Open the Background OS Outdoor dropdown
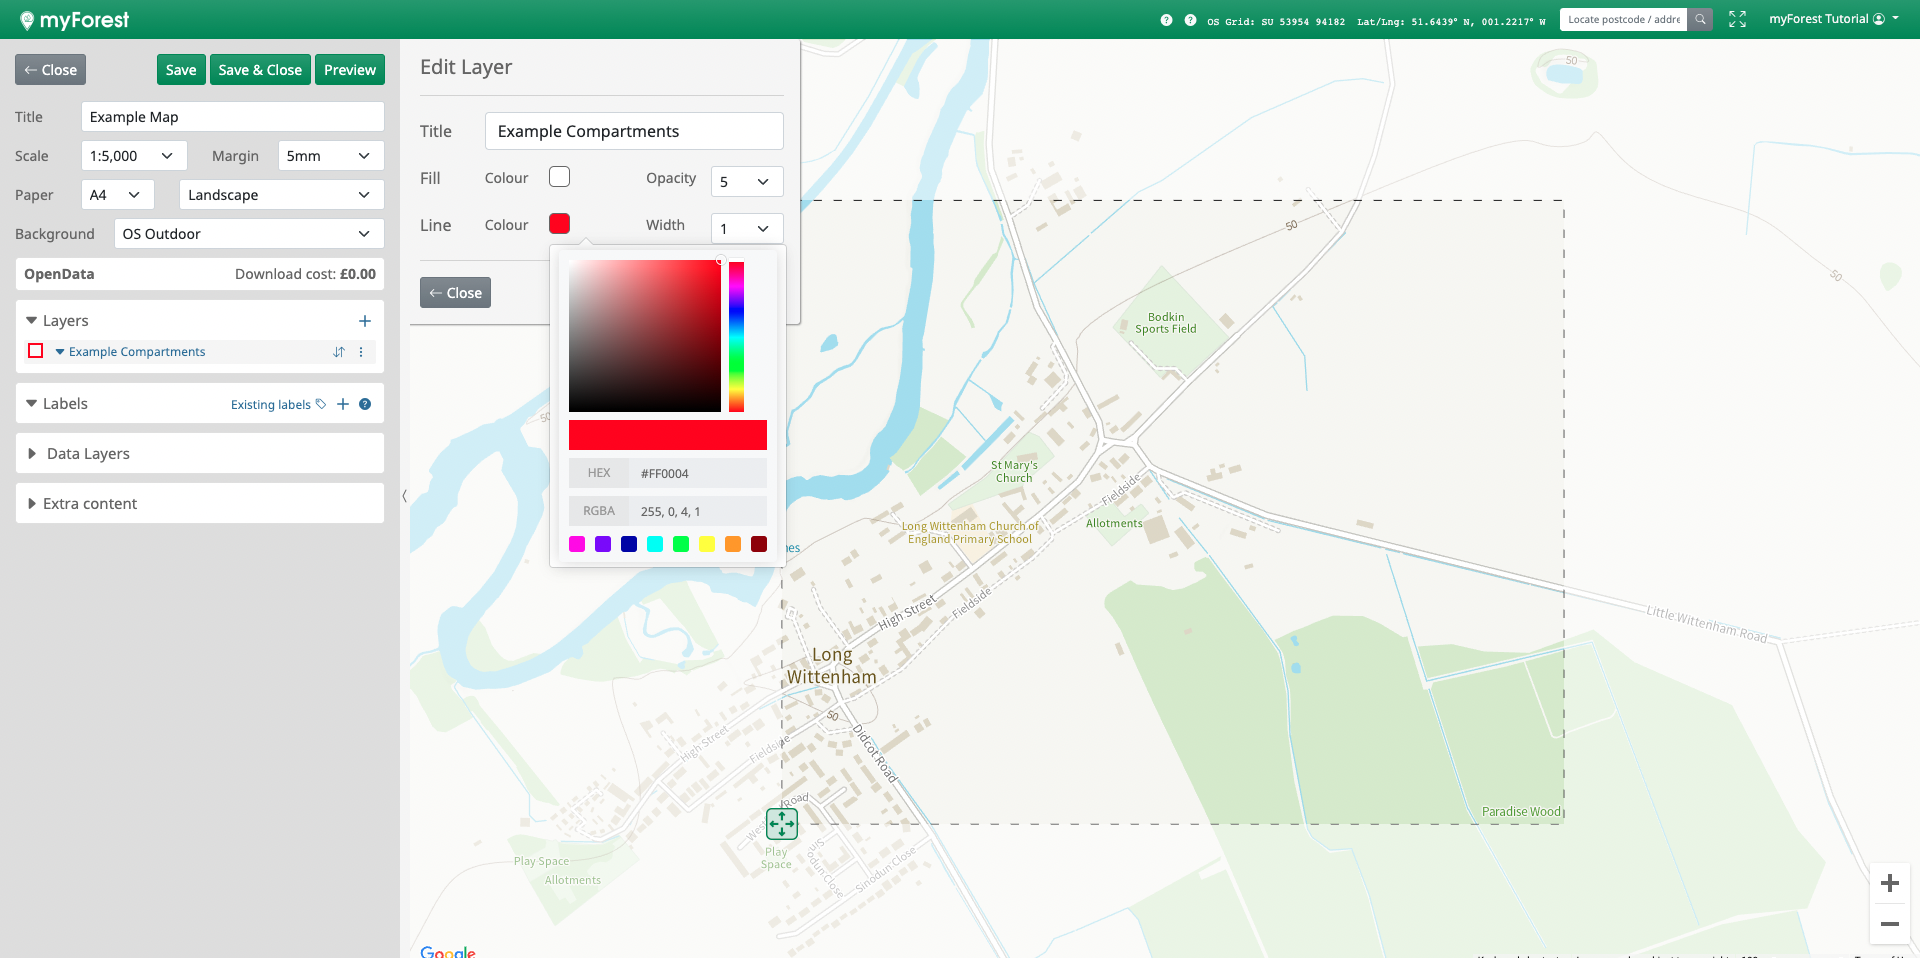The width and height of the screenshot is (1920, 958). coord(248,234)
